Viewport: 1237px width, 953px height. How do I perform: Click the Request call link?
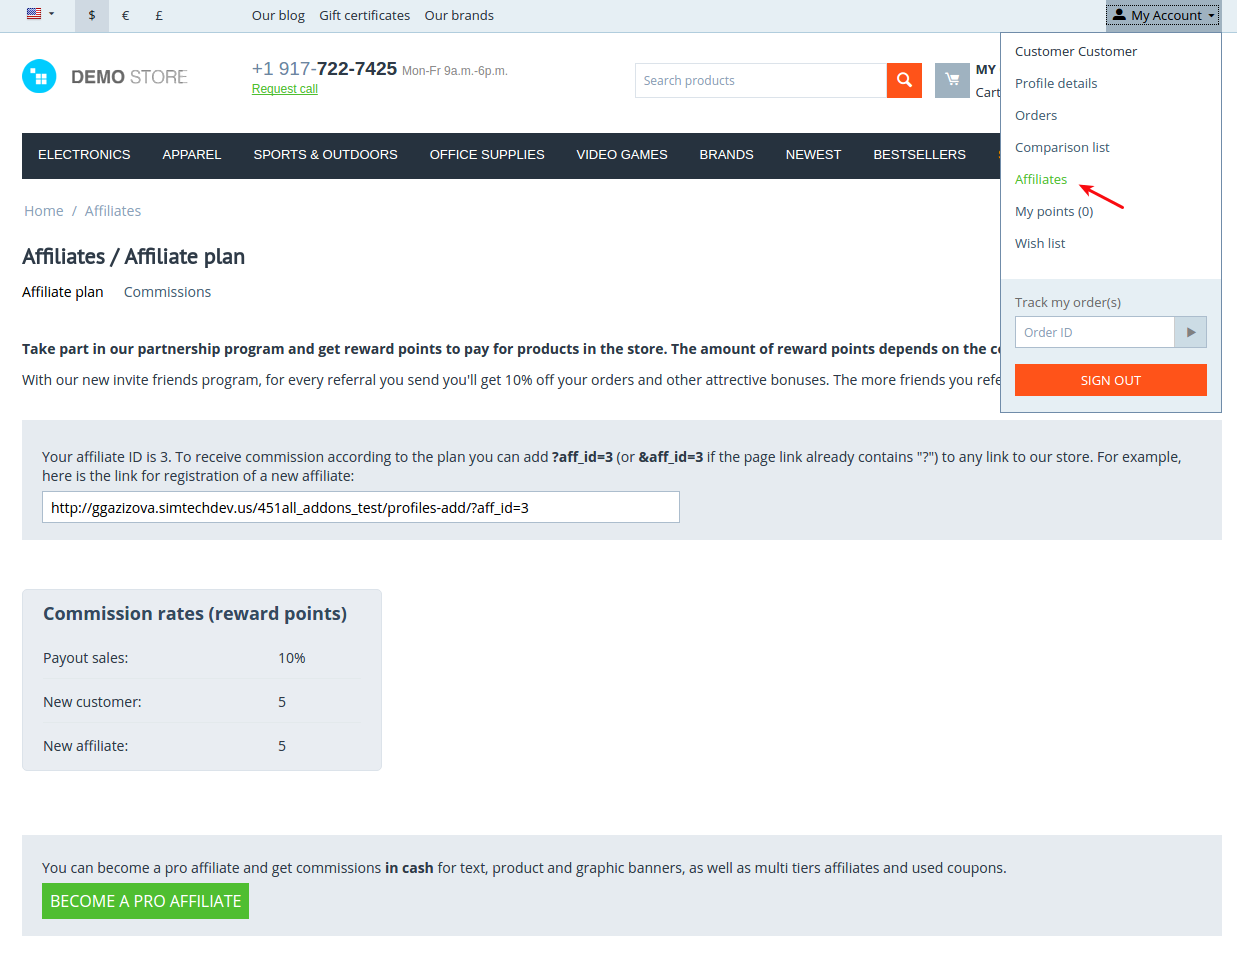[284, 89]
